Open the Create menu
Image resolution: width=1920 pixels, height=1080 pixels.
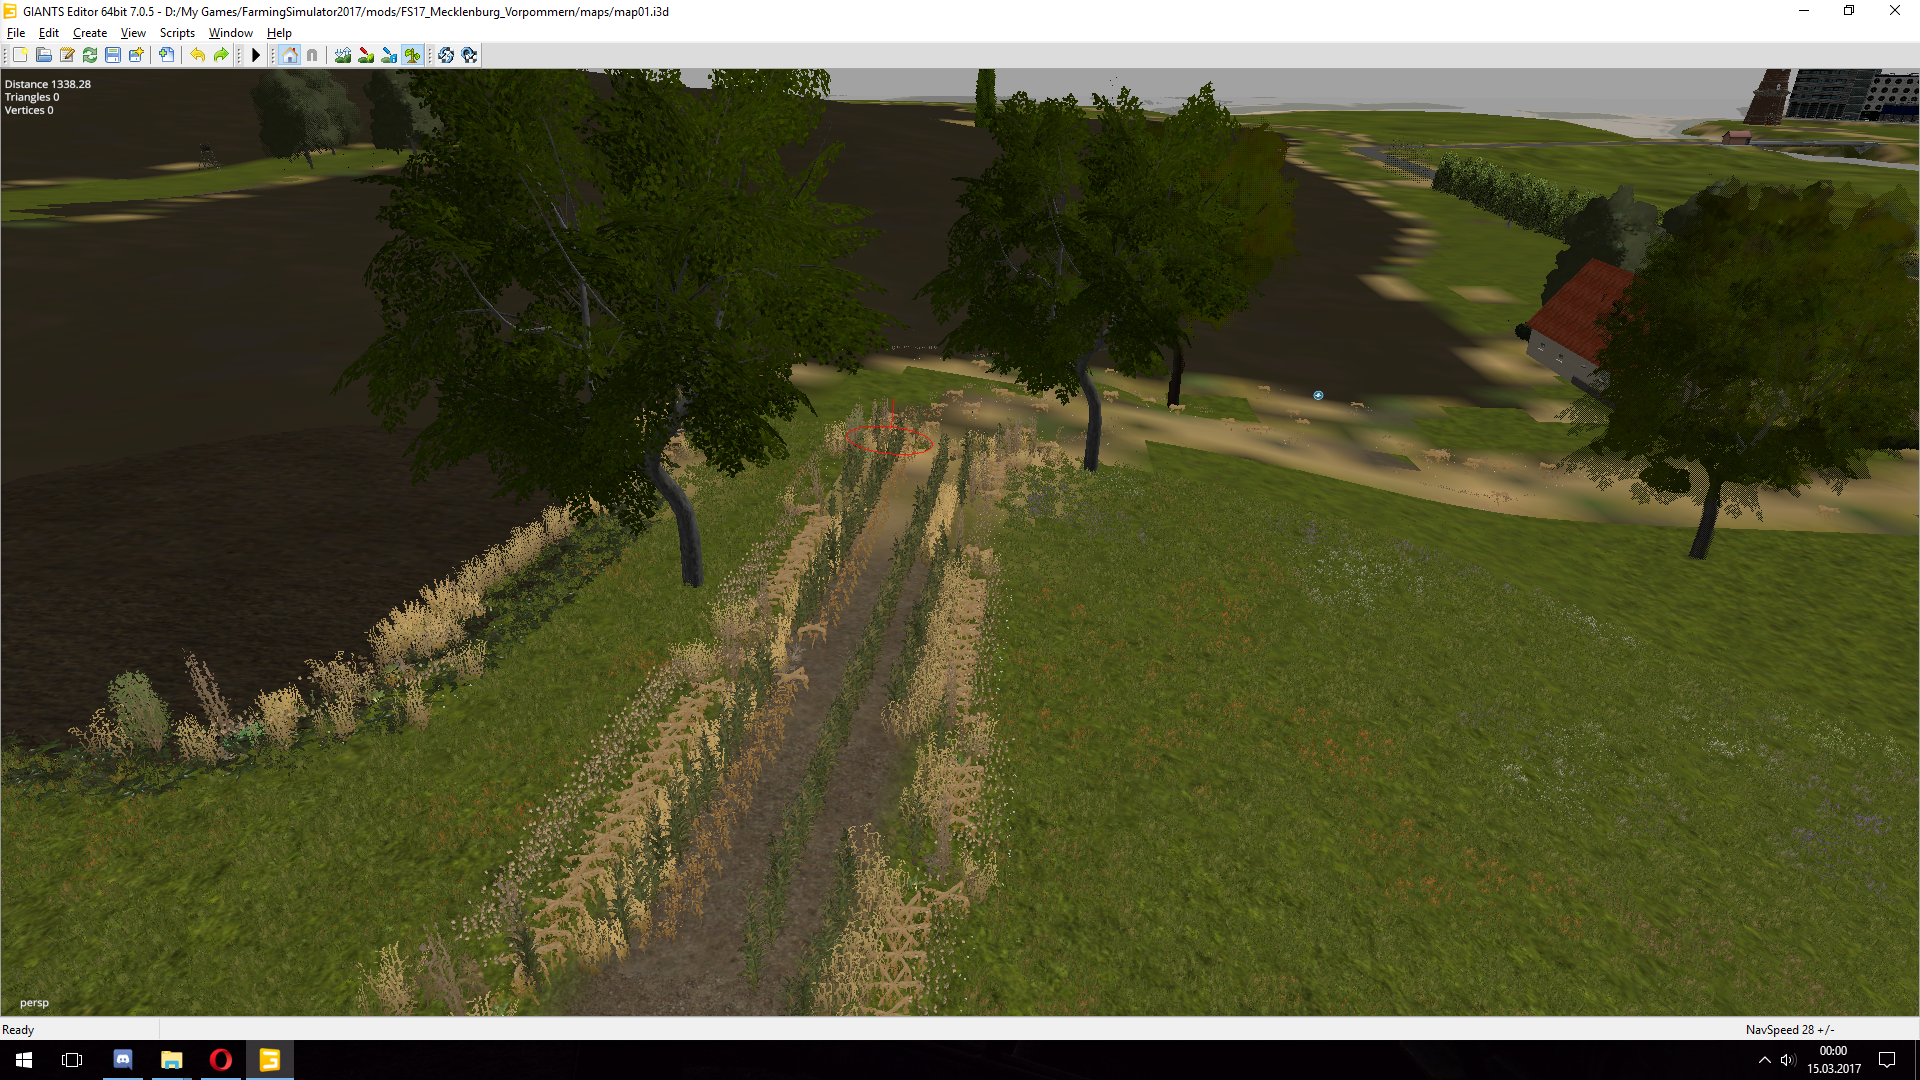pyautogui.click(x=89, y=33)
